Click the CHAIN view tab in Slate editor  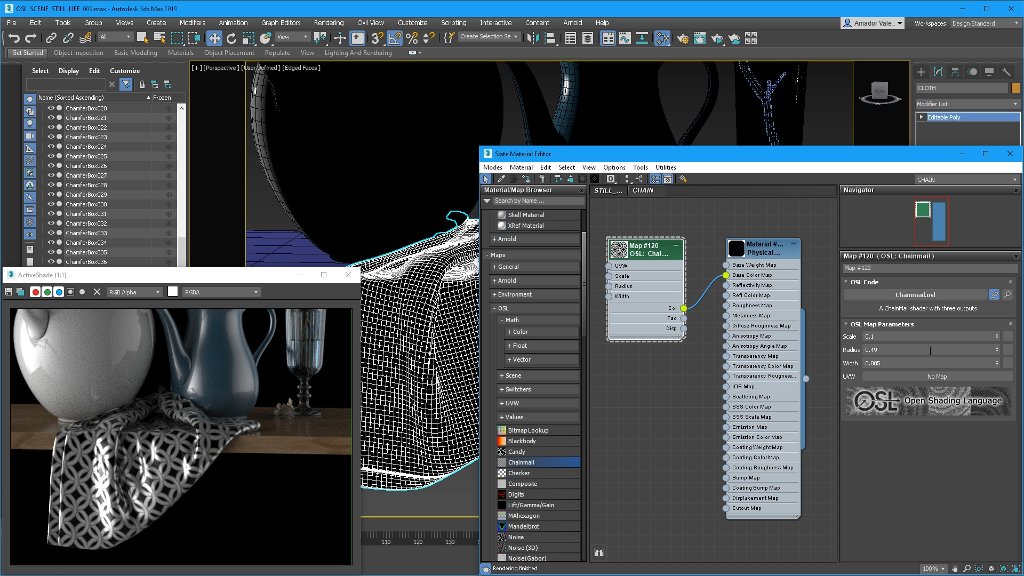click(x=643, y=190)
